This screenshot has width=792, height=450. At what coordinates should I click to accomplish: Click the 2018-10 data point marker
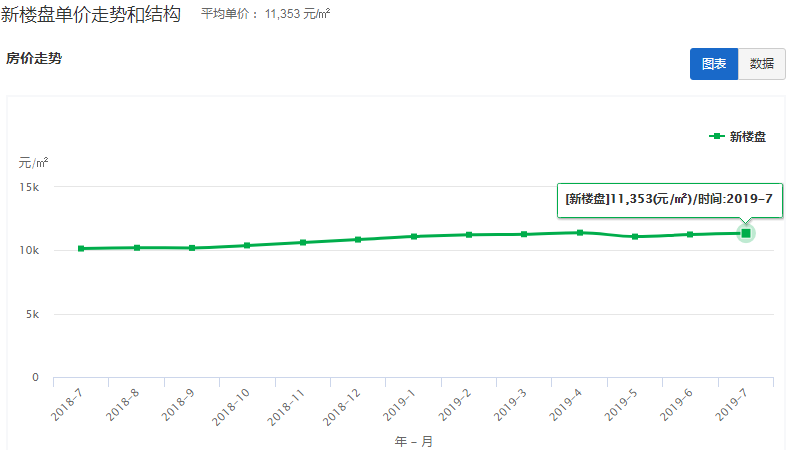pos(247,245)
